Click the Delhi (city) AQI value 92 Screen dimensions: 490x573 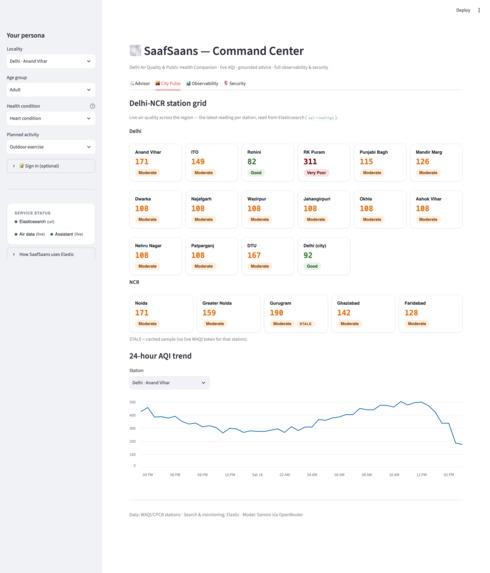pyautogui.click(x=308, y=255)
